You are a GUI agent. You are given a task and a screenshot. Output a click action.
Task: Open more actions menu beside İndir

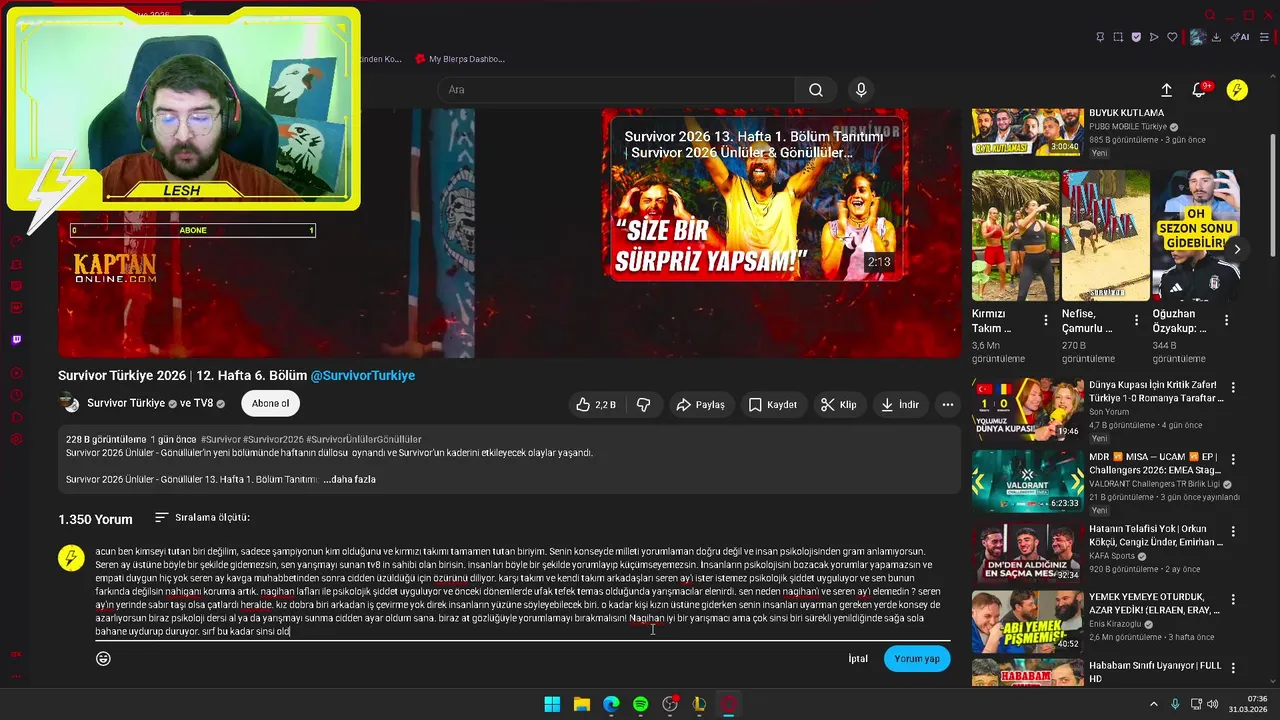[x=948, y=405]
